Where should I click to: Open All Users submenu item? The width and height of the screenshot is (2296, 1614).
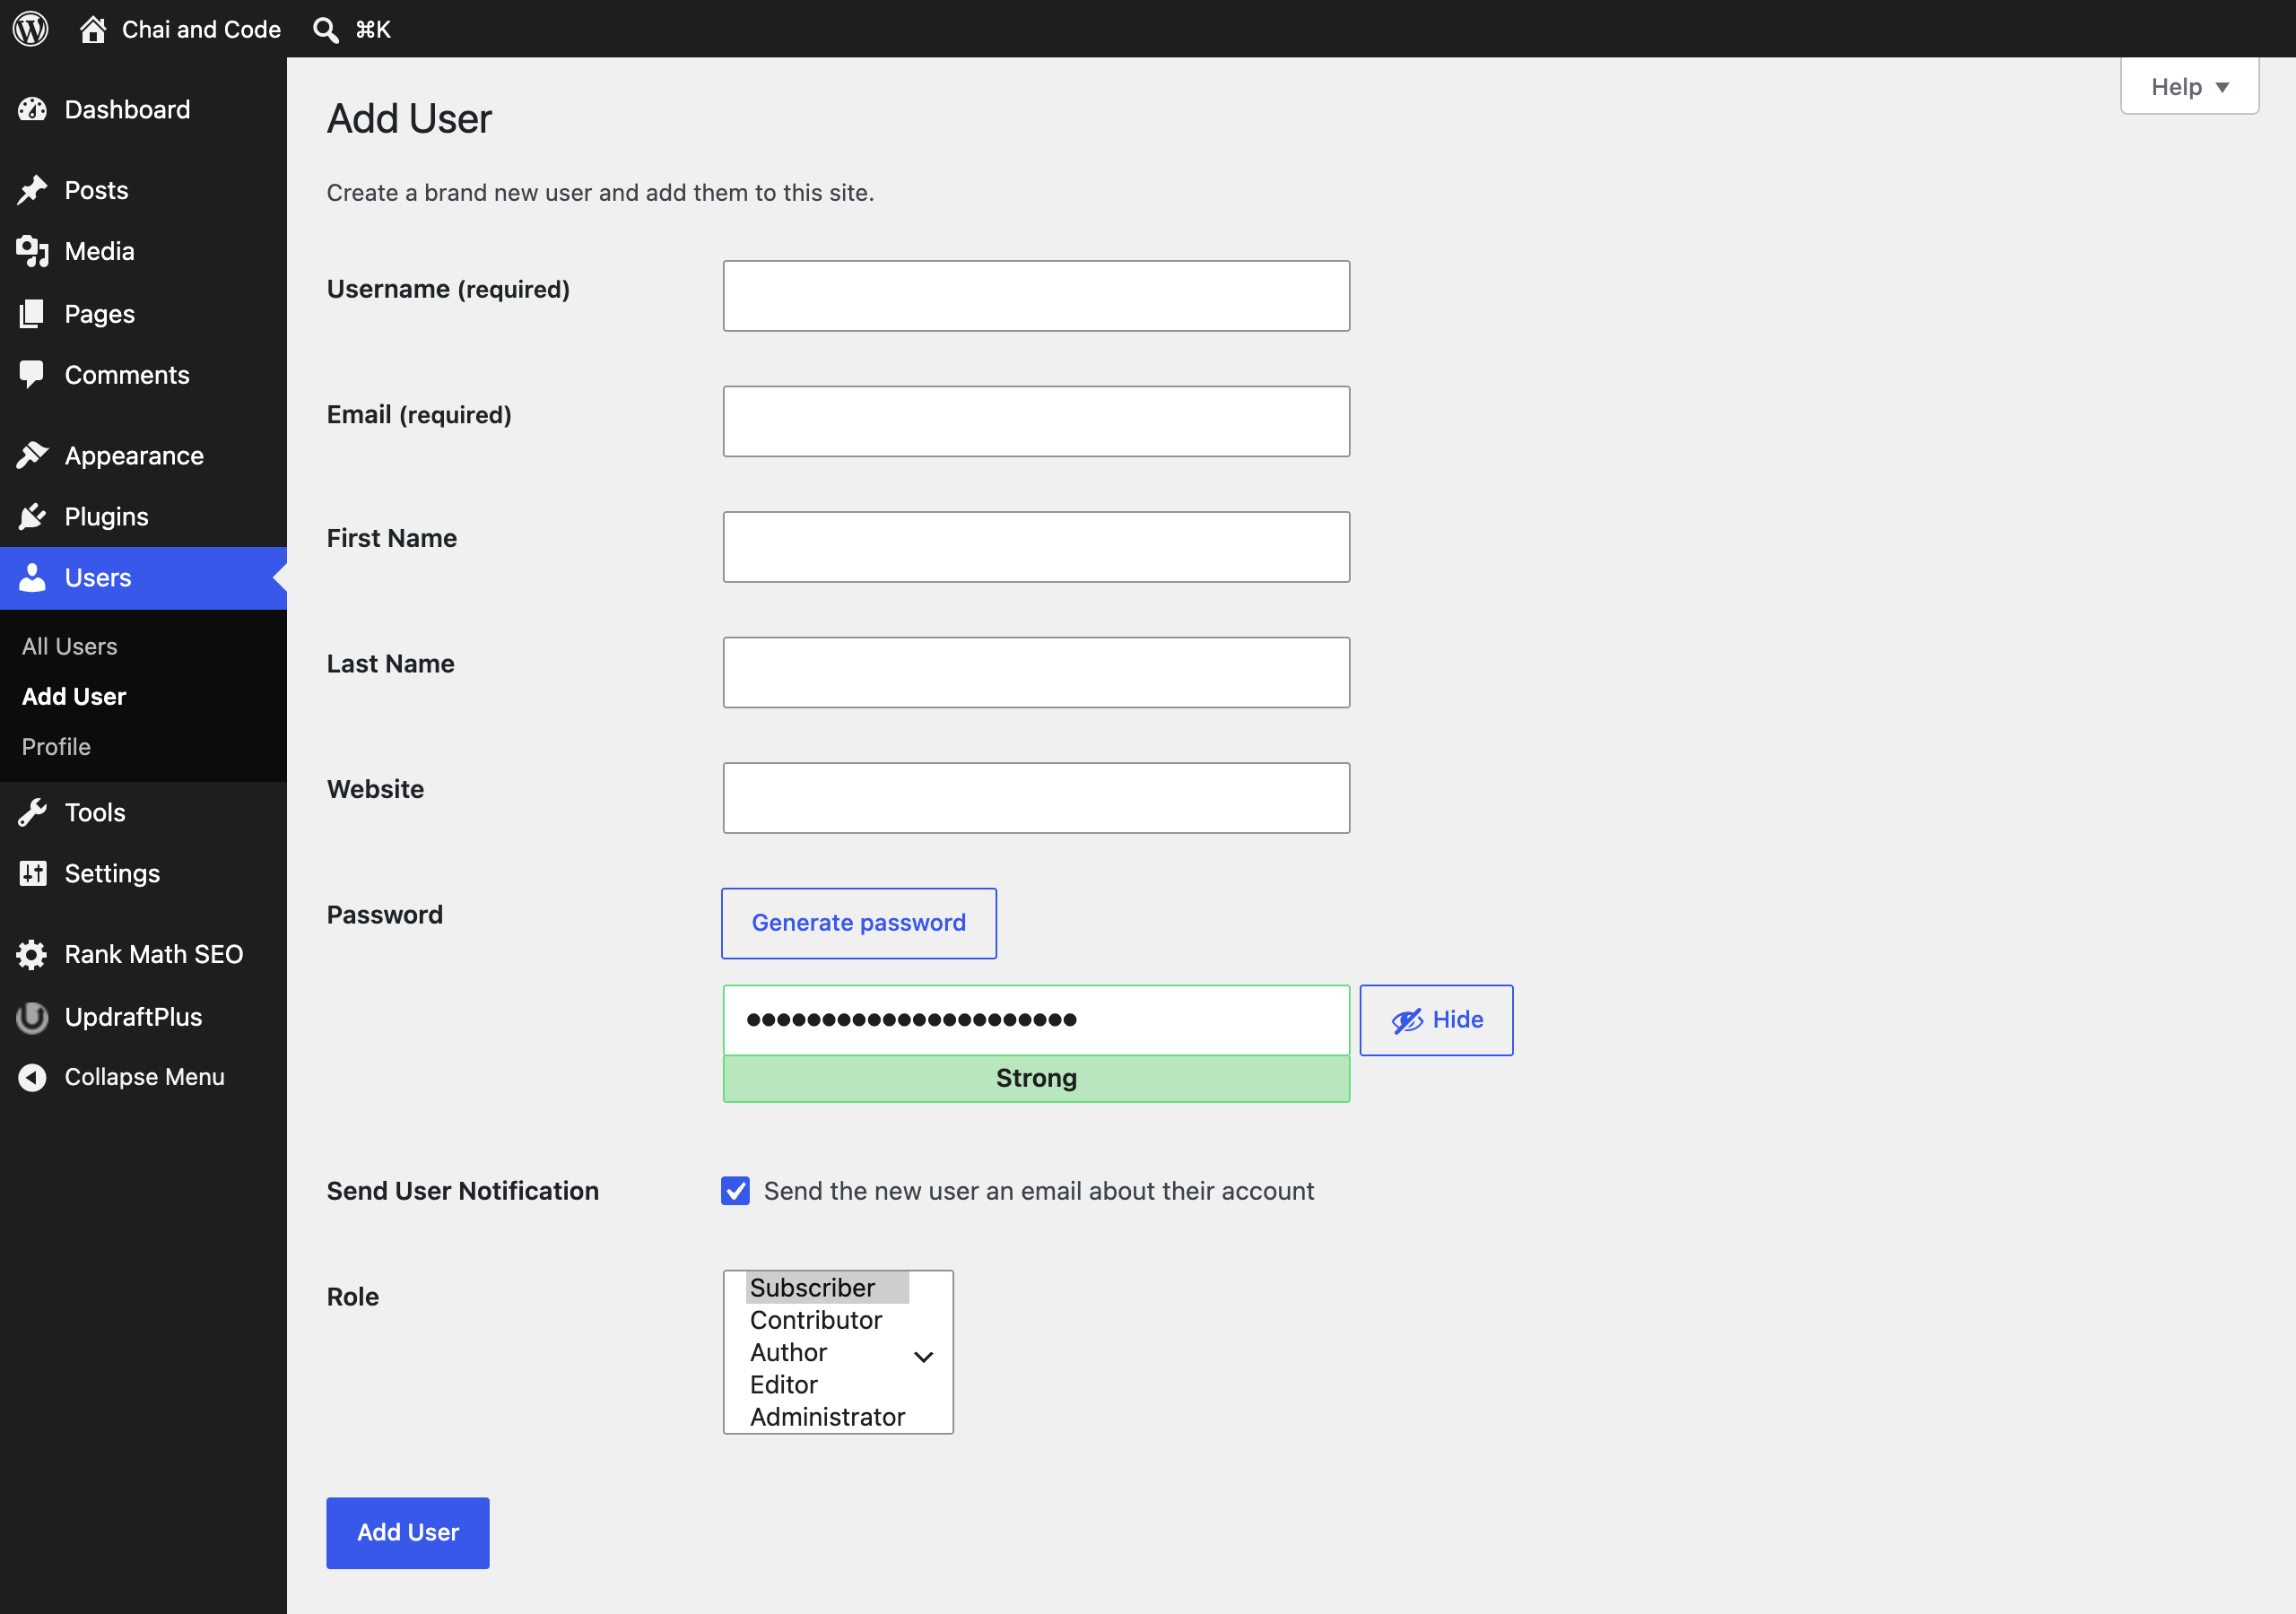pos(70,646)
